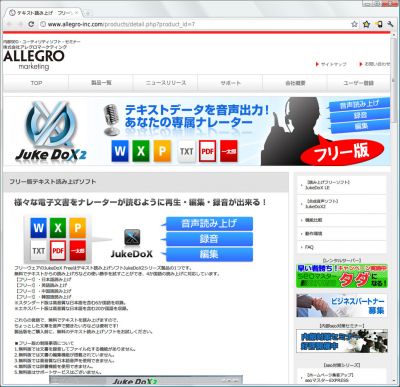Click the blue Word icon in the top banner

(120, 151)
